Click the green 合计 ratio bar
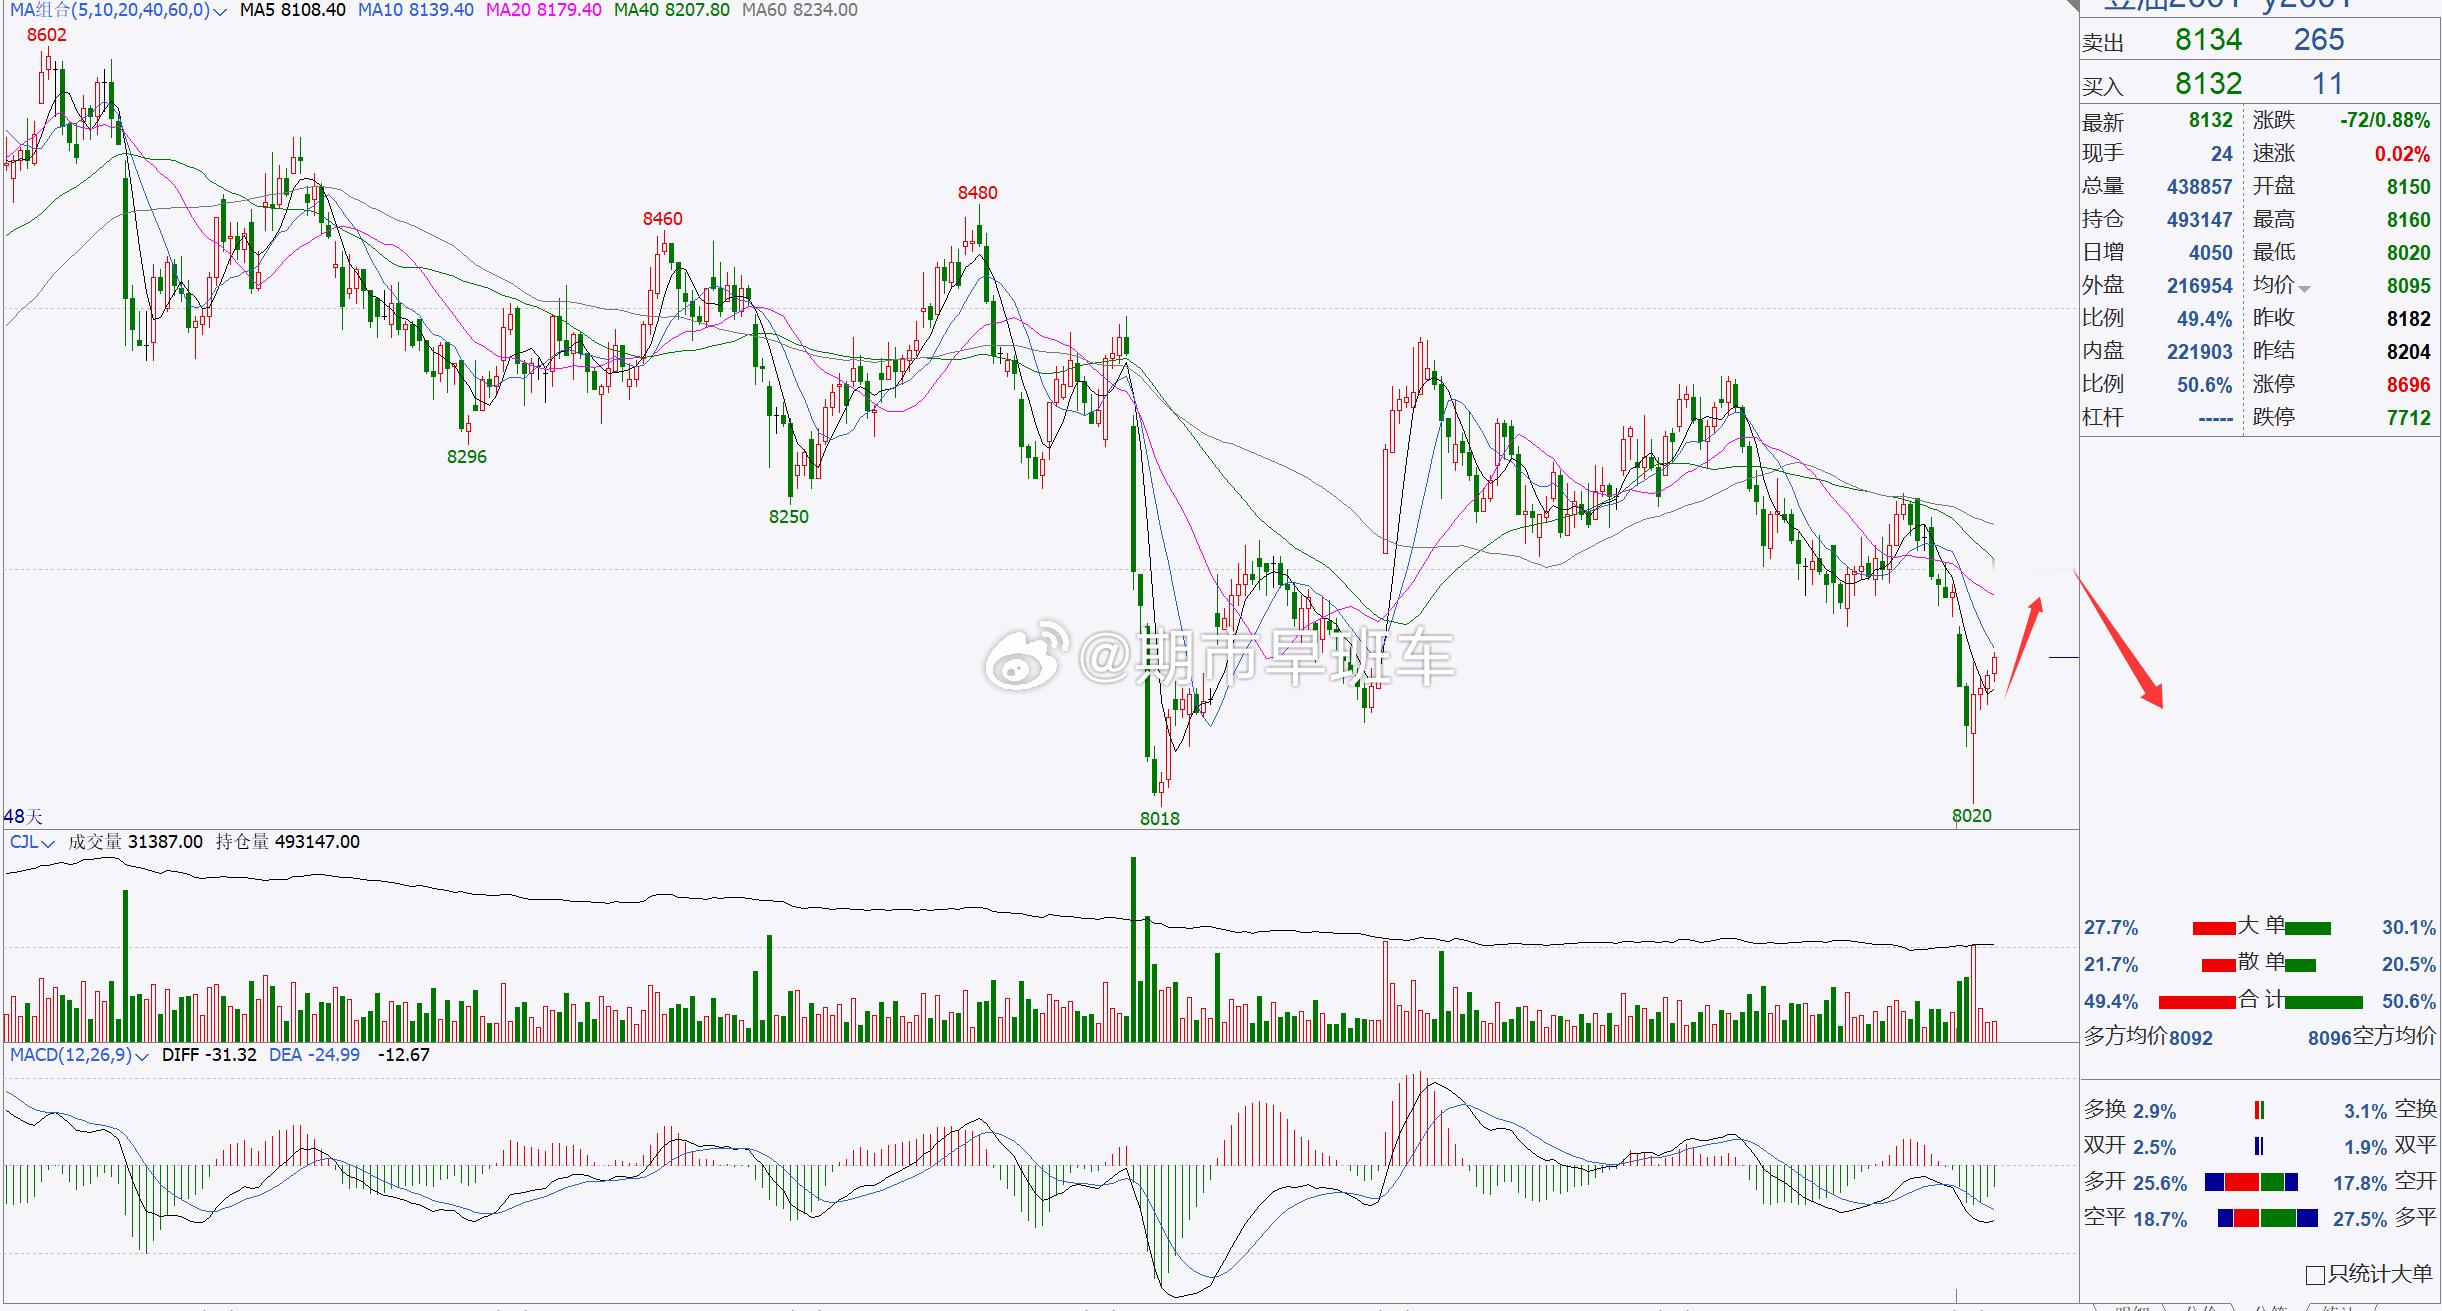This screenshot has width=2442, height=1311. point(2324,1001)
